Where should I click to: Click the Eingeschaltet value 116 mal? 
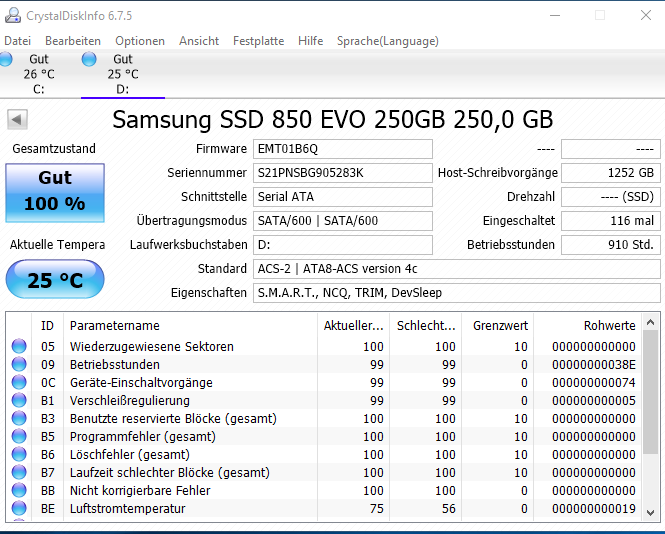[611, 221]
